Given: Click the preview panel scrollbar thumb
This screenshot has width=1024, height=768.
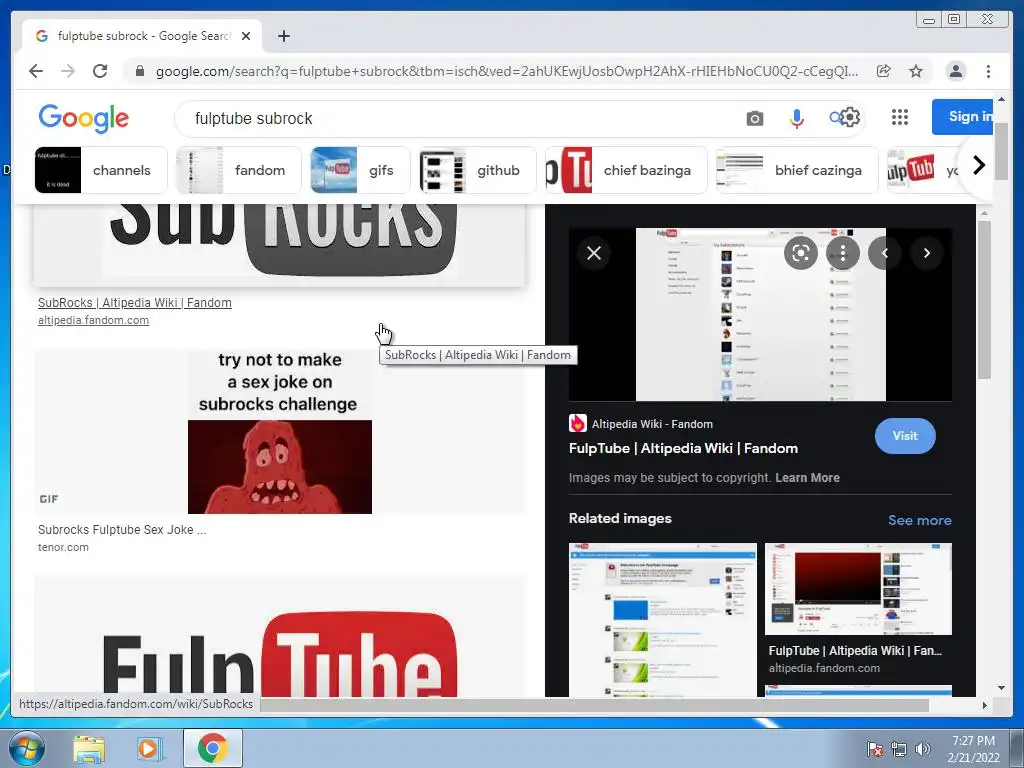Looking at the screenshot, I should pyautogui.click(x=984, y=300).
